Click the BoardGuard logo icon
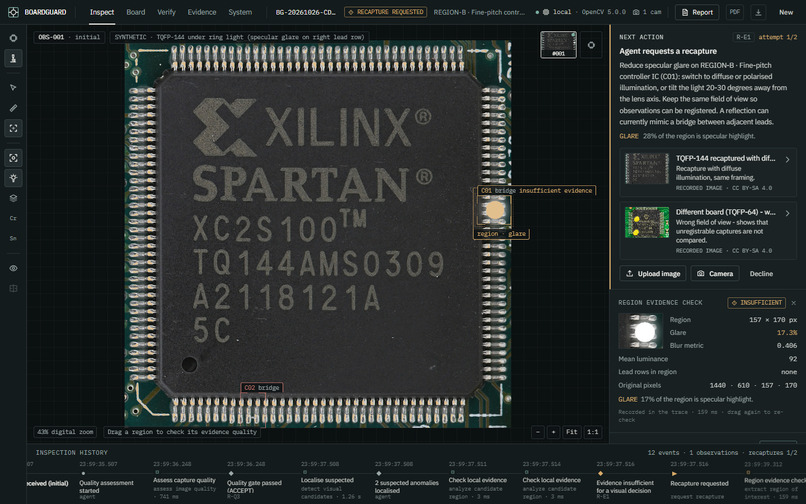This screenshot has height=504, width=806. pyautogui.click(x=13, y=12)
